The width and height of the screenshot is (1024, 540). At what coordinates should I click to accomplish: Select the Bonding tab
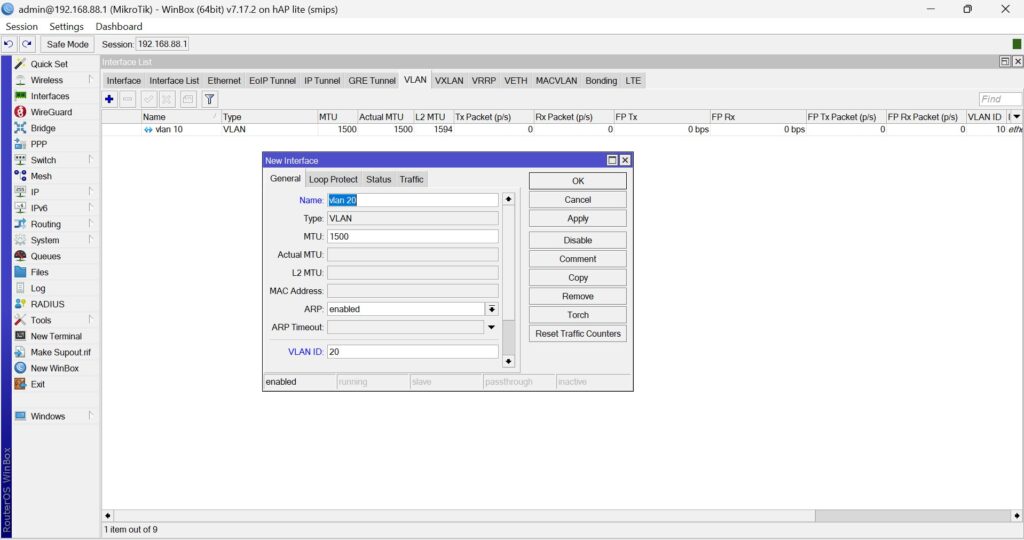[x=601, y=80]
